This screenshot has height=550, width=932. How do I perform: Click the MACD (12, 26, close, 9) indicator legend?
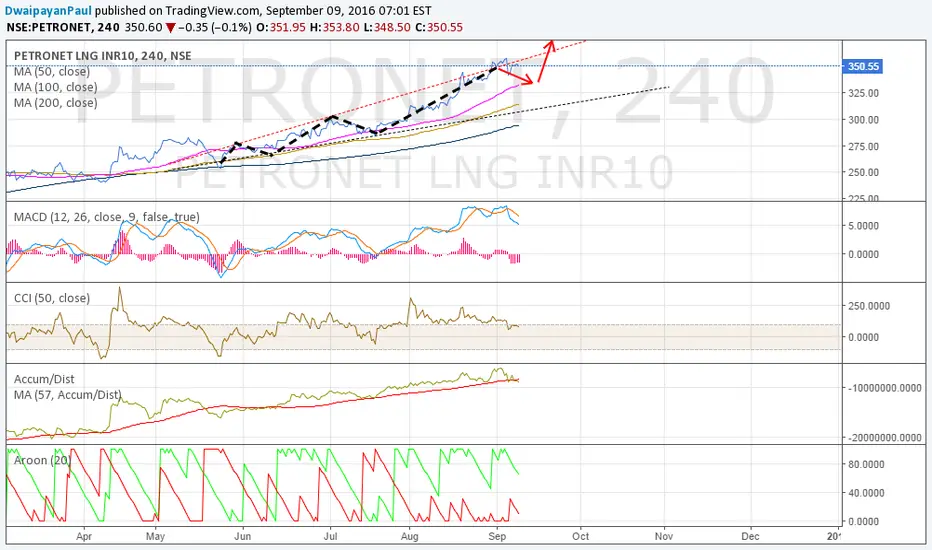click(106, 217)
